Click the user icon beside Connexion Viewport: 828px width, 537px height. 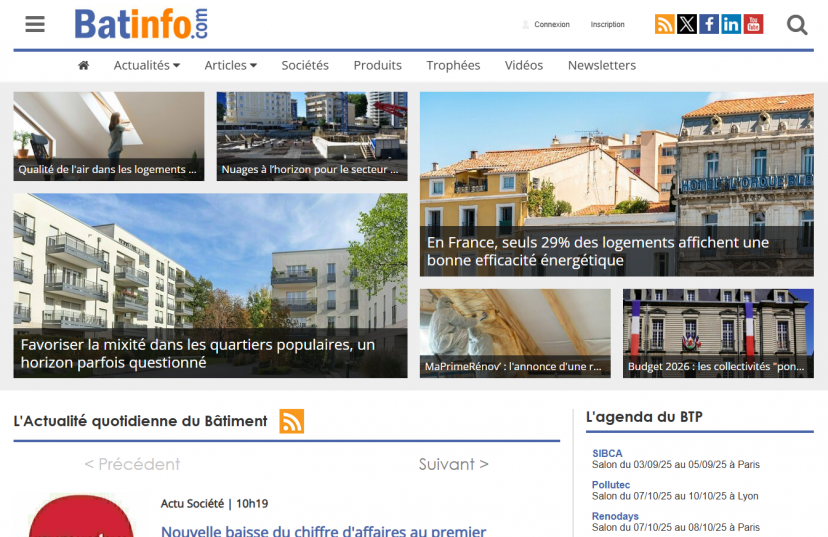(x=525, y=25)
